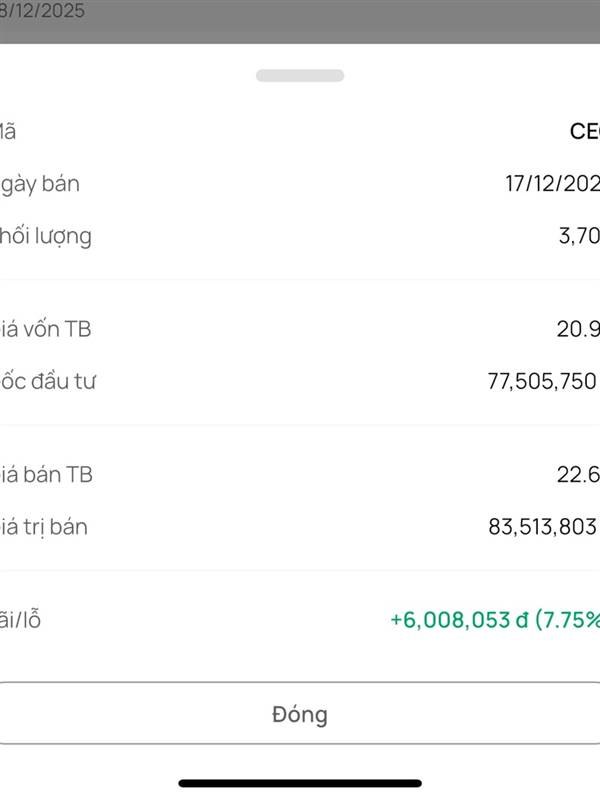The image size is (600, 800).
Task: Tap the average sell price 22.6
Action: coord(578,474)
